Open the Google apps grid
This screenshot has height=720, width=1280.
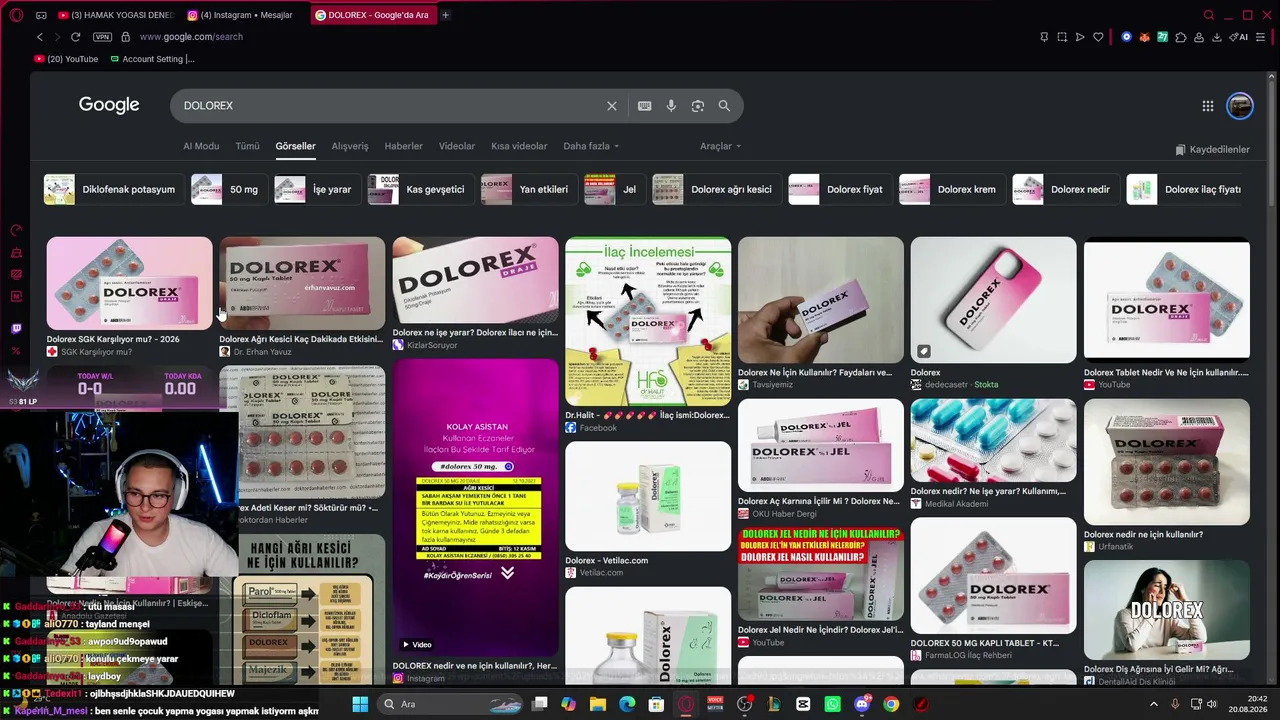coord(1208,106)
